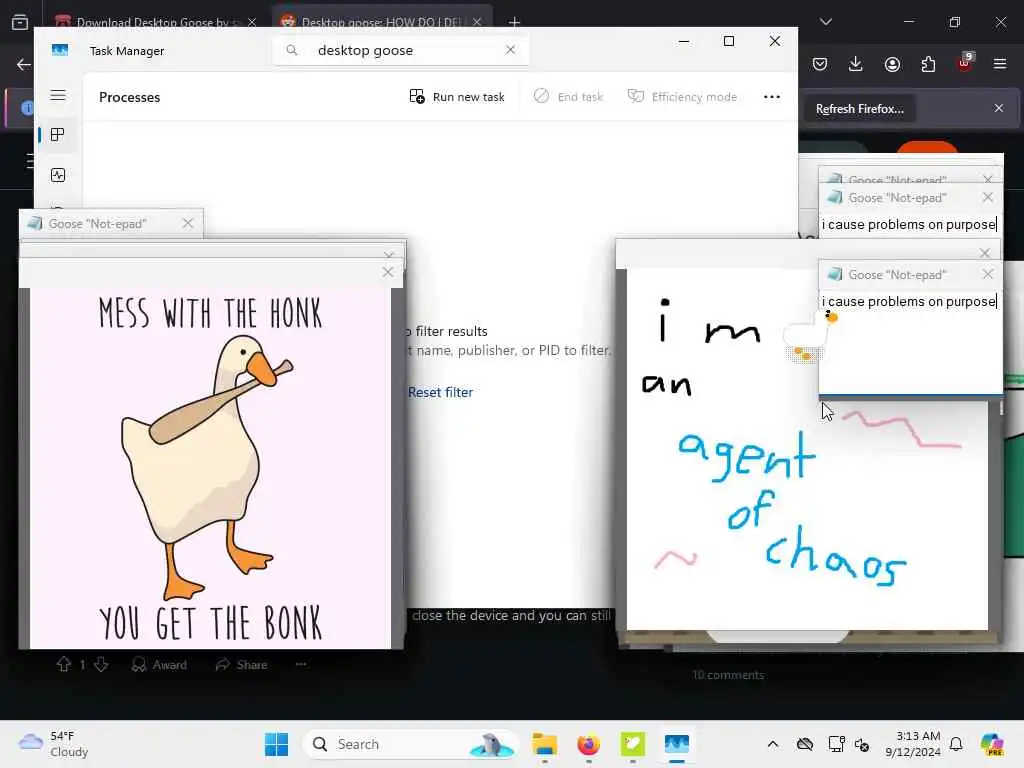
Task: Click the upper 'i cause problems on purpose' text
Action: click(909, 224)
